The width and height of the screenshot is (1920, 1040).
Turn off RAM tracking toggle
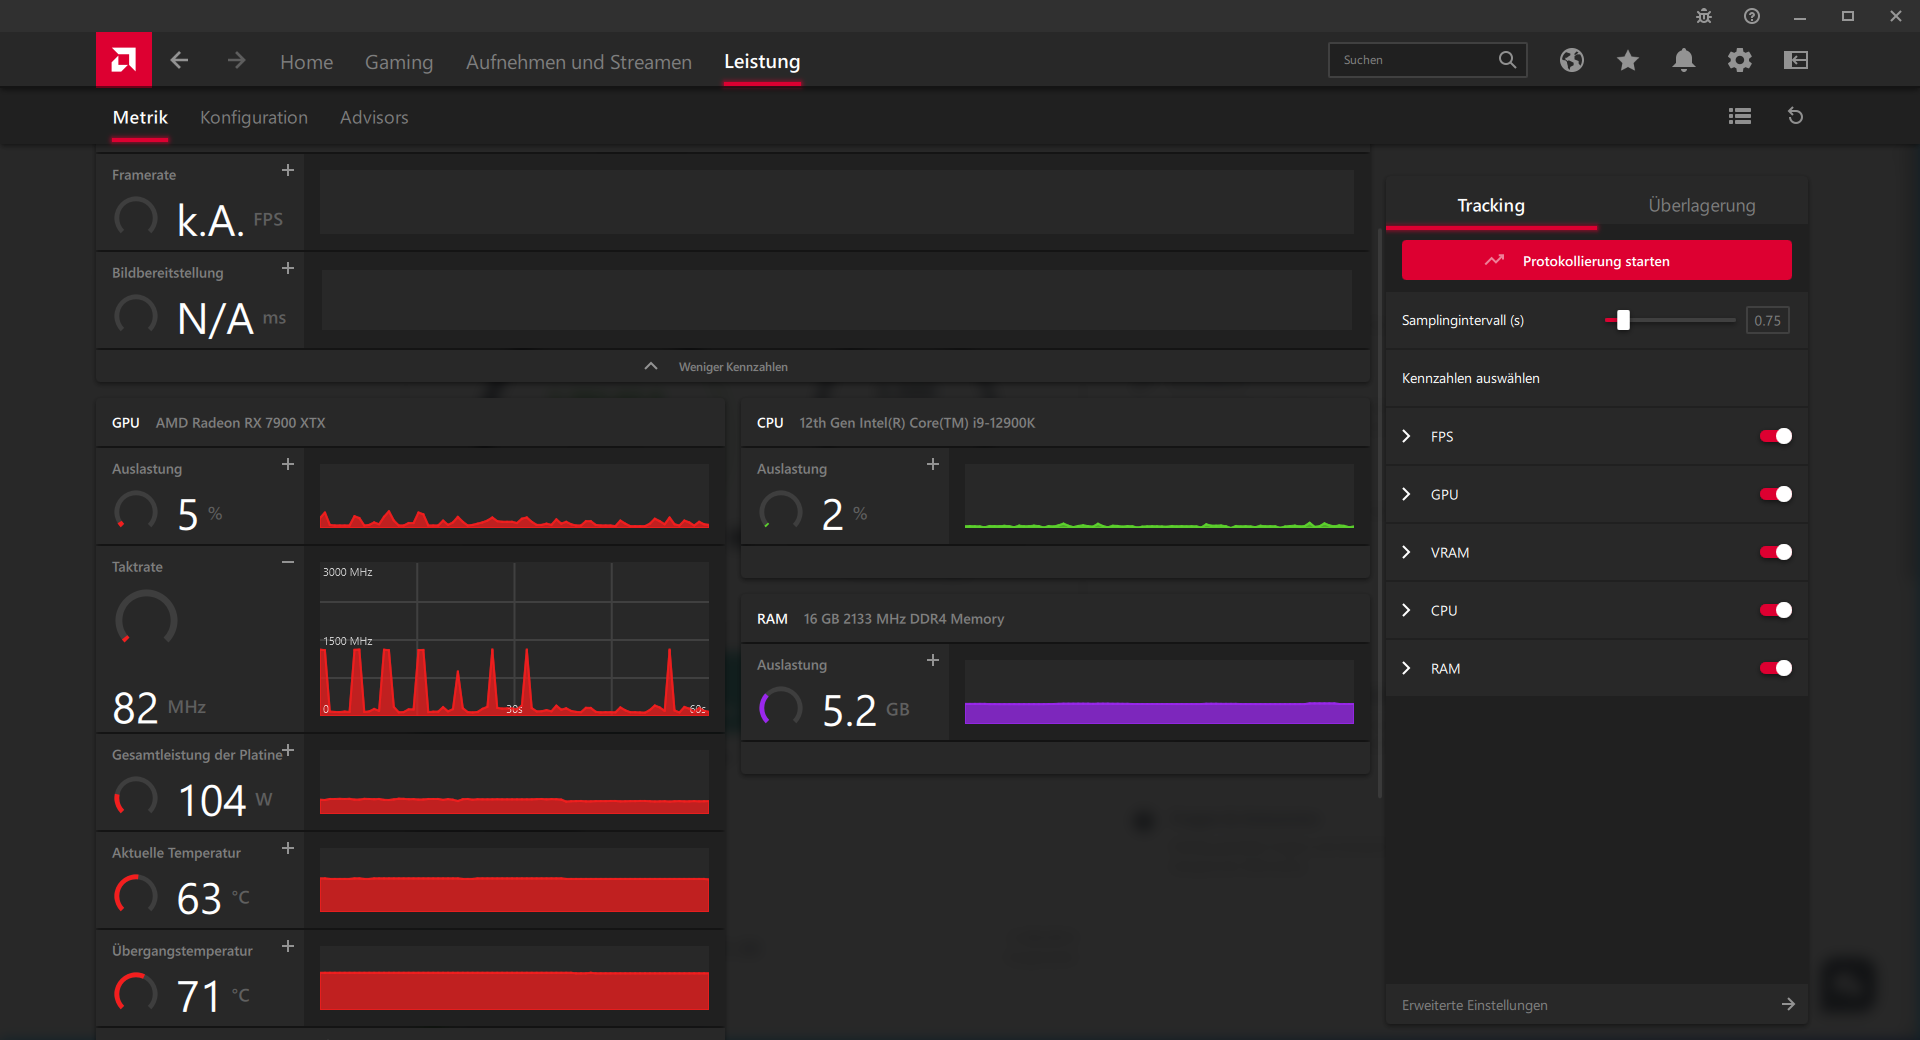(1776, 668)
